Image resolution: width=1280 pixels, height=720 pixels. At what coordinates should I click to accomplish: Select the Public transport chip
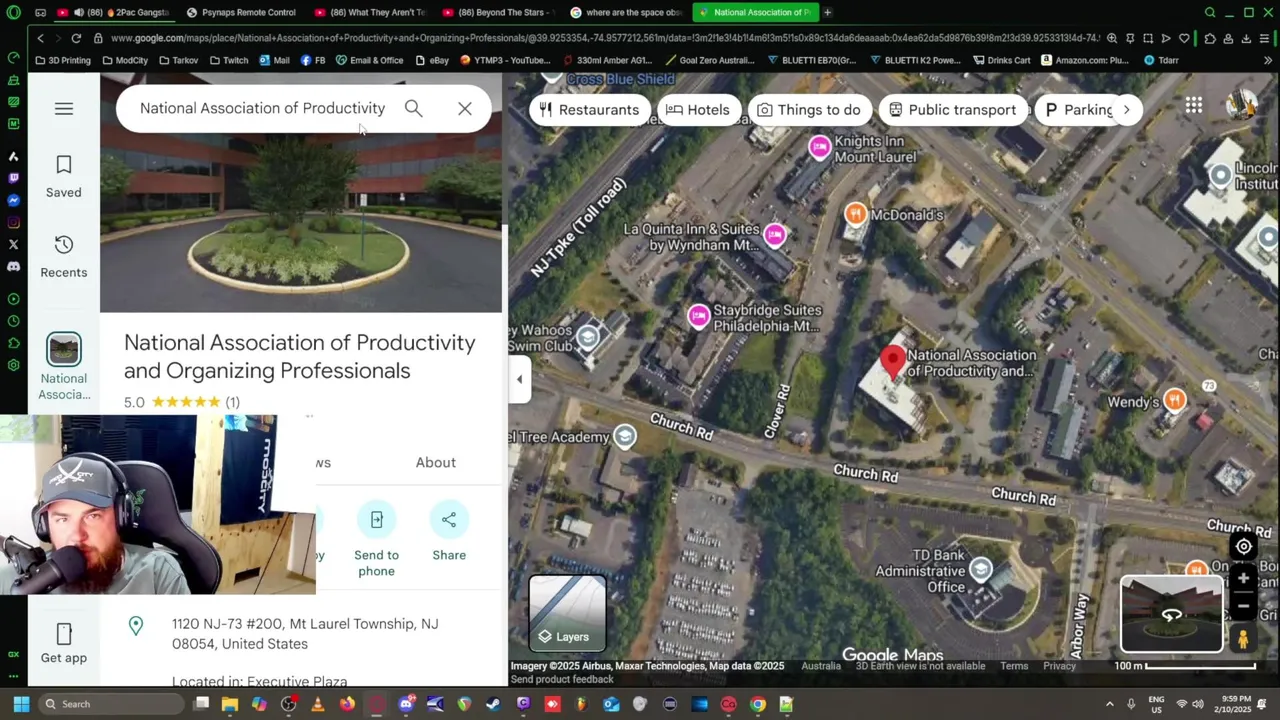tap(952, 110)
